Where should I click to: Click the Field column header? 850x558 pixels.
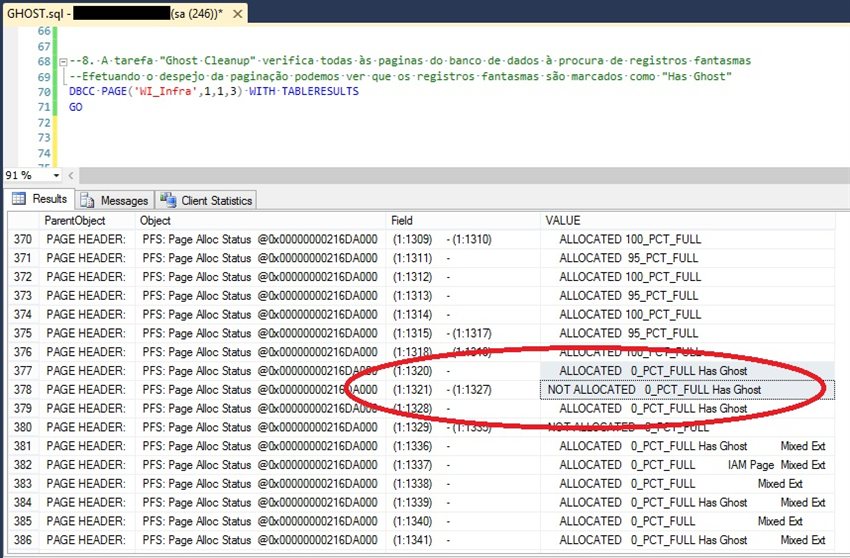[463, 221]
